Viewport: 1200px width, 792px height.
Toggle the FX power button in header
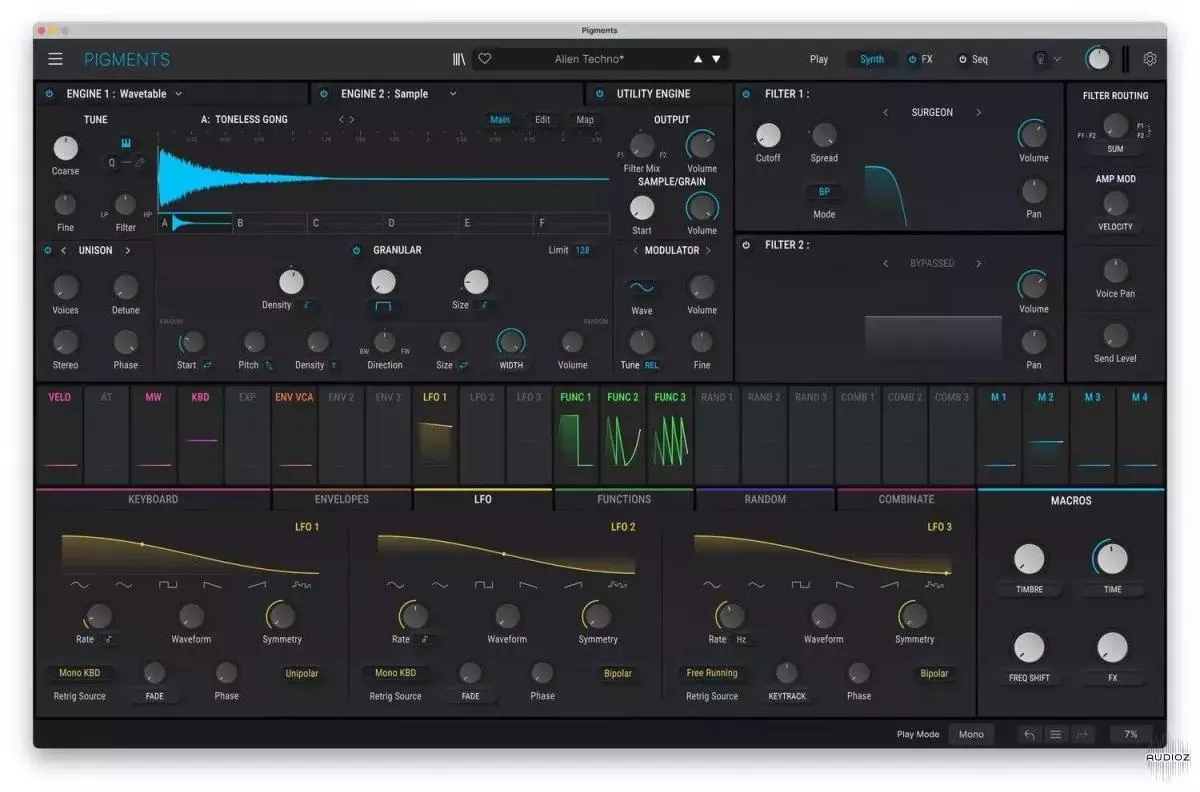pyautogui.click(x=912, y=59)
